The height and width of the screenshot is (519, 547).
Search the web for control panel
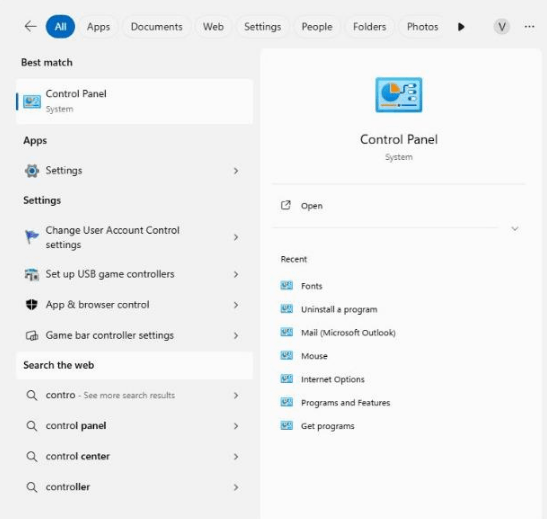click(x=134, y=426)
